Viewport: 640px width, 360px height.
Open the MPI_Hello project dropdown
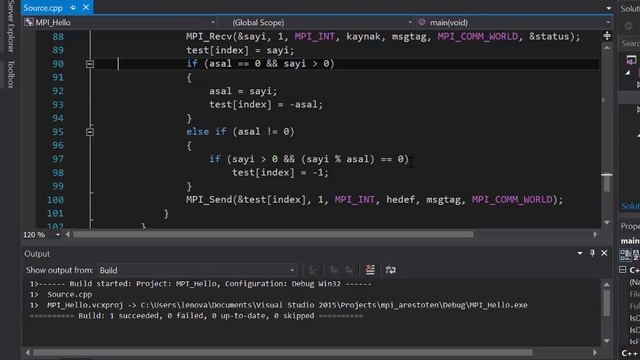(213, 22)
